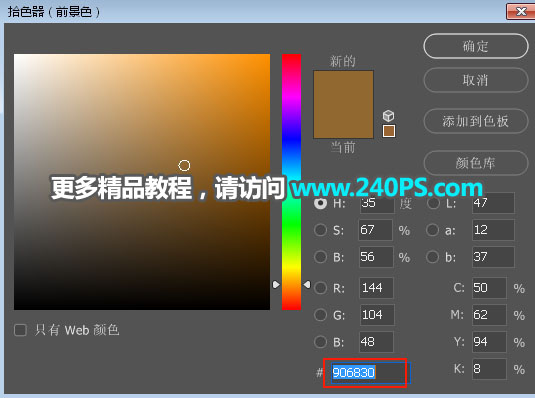Image resolution: width=535 pixels, height=398 pixels.
Task: Click the 取消 cancel button
Action: pyautogui.click(x=476, y=80)
